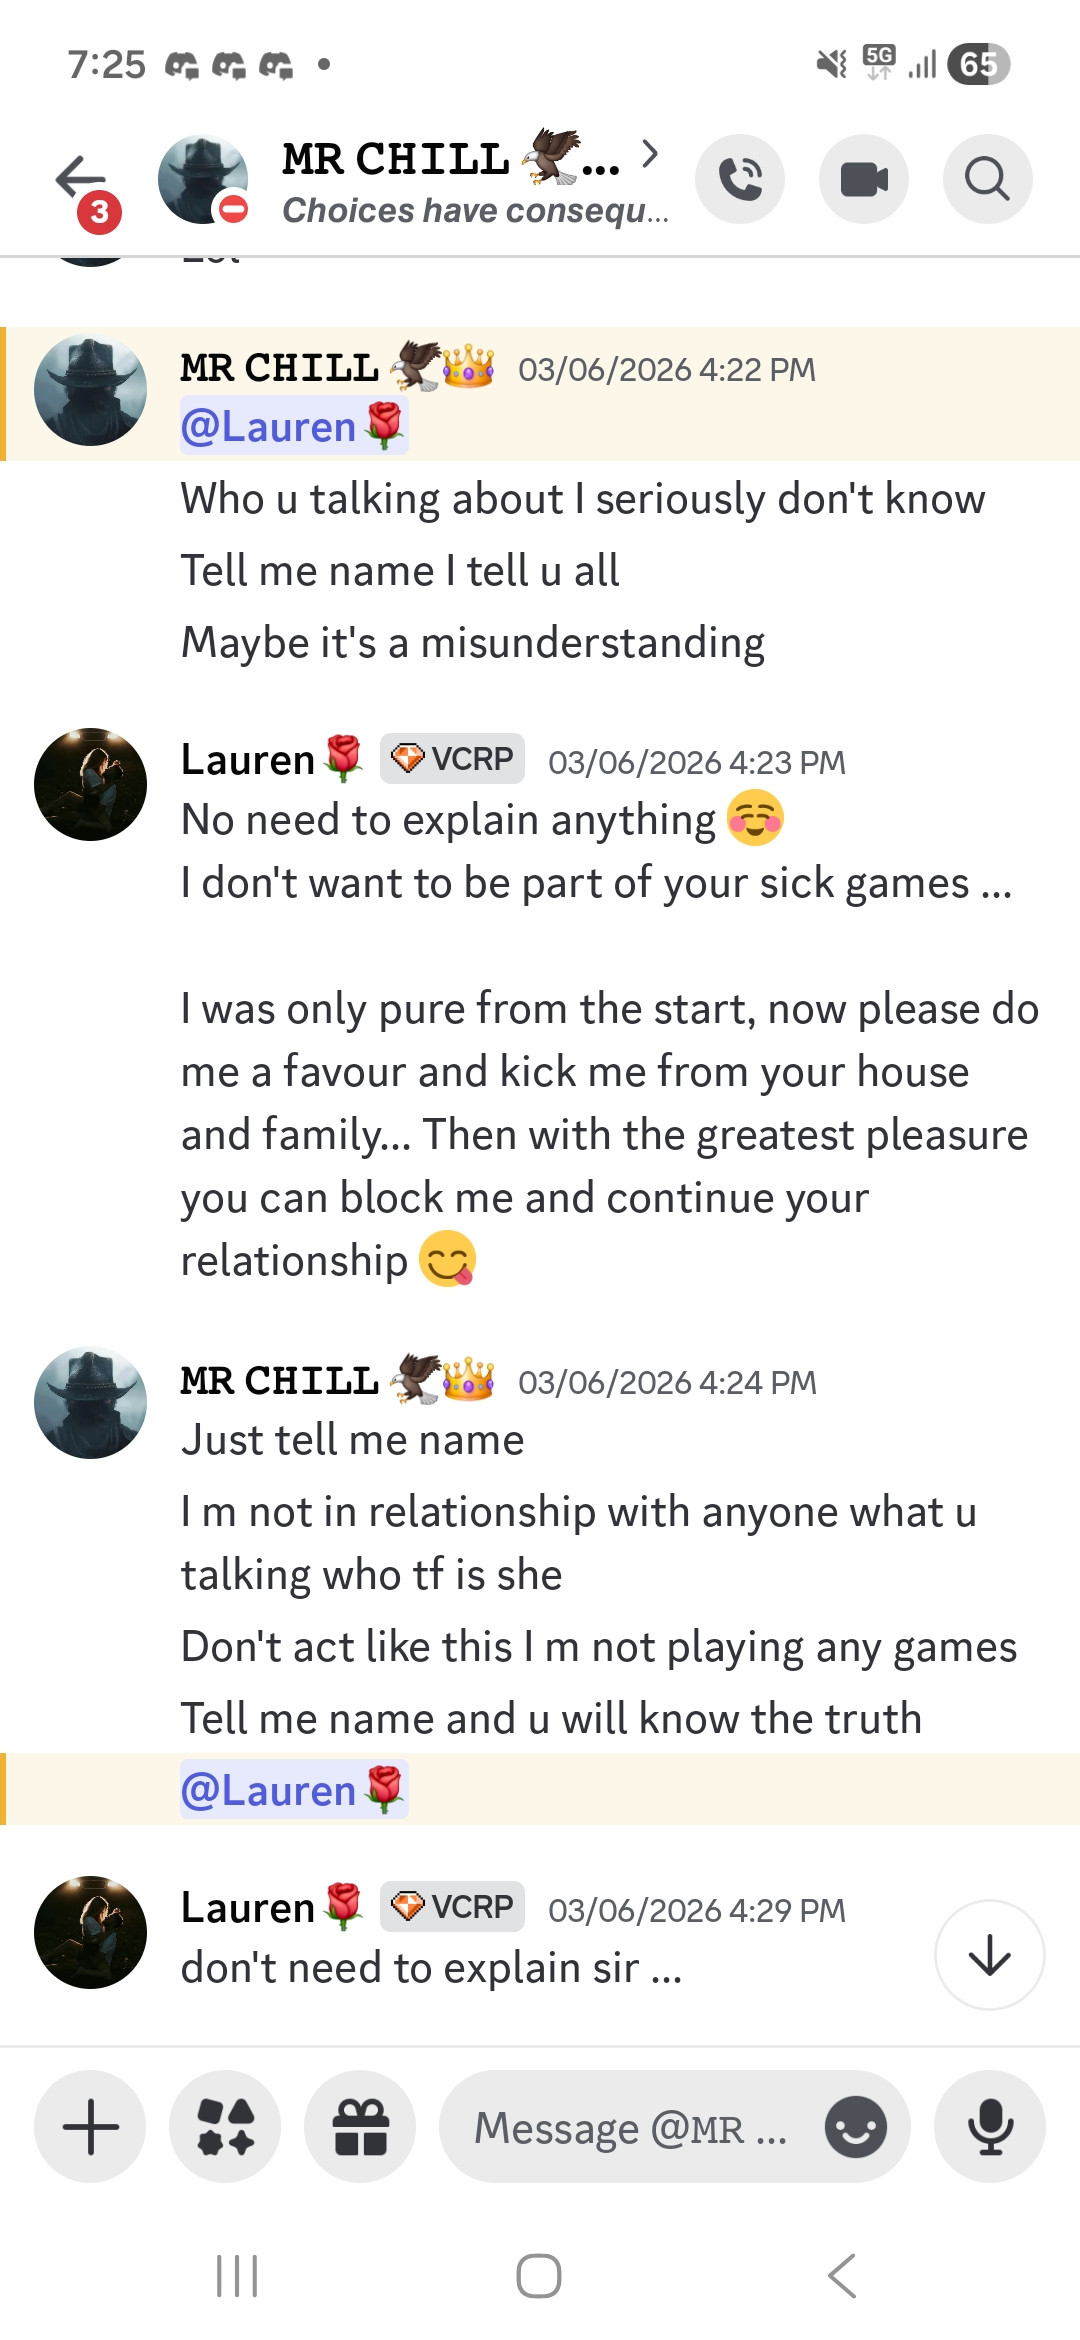Expand MR CHILL profile via header chevron
The width and height of the screenshot is (1080, 2340).
point(650,153)
